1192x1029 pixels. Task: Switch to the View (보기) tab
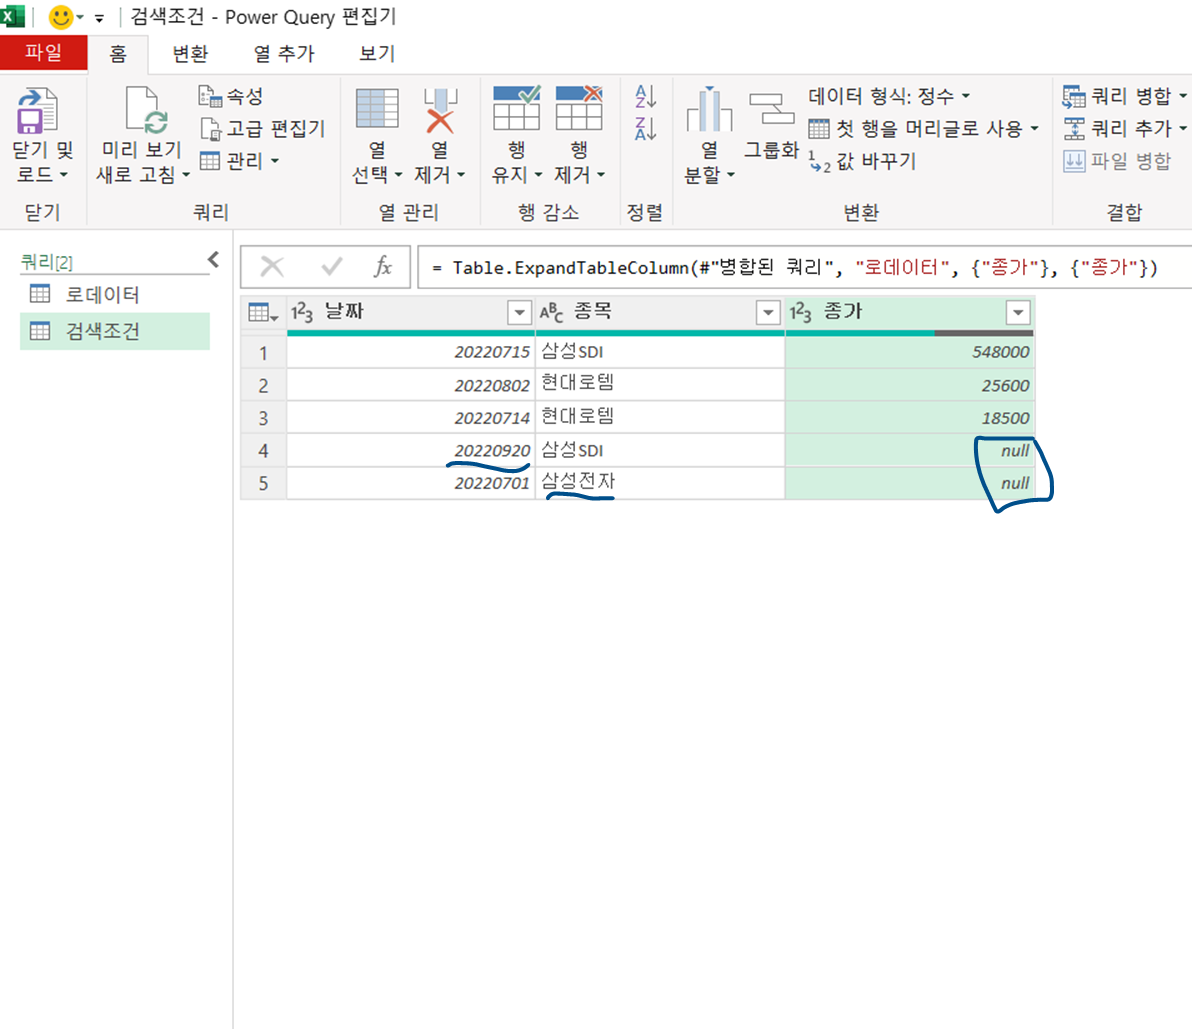point(377,53)
